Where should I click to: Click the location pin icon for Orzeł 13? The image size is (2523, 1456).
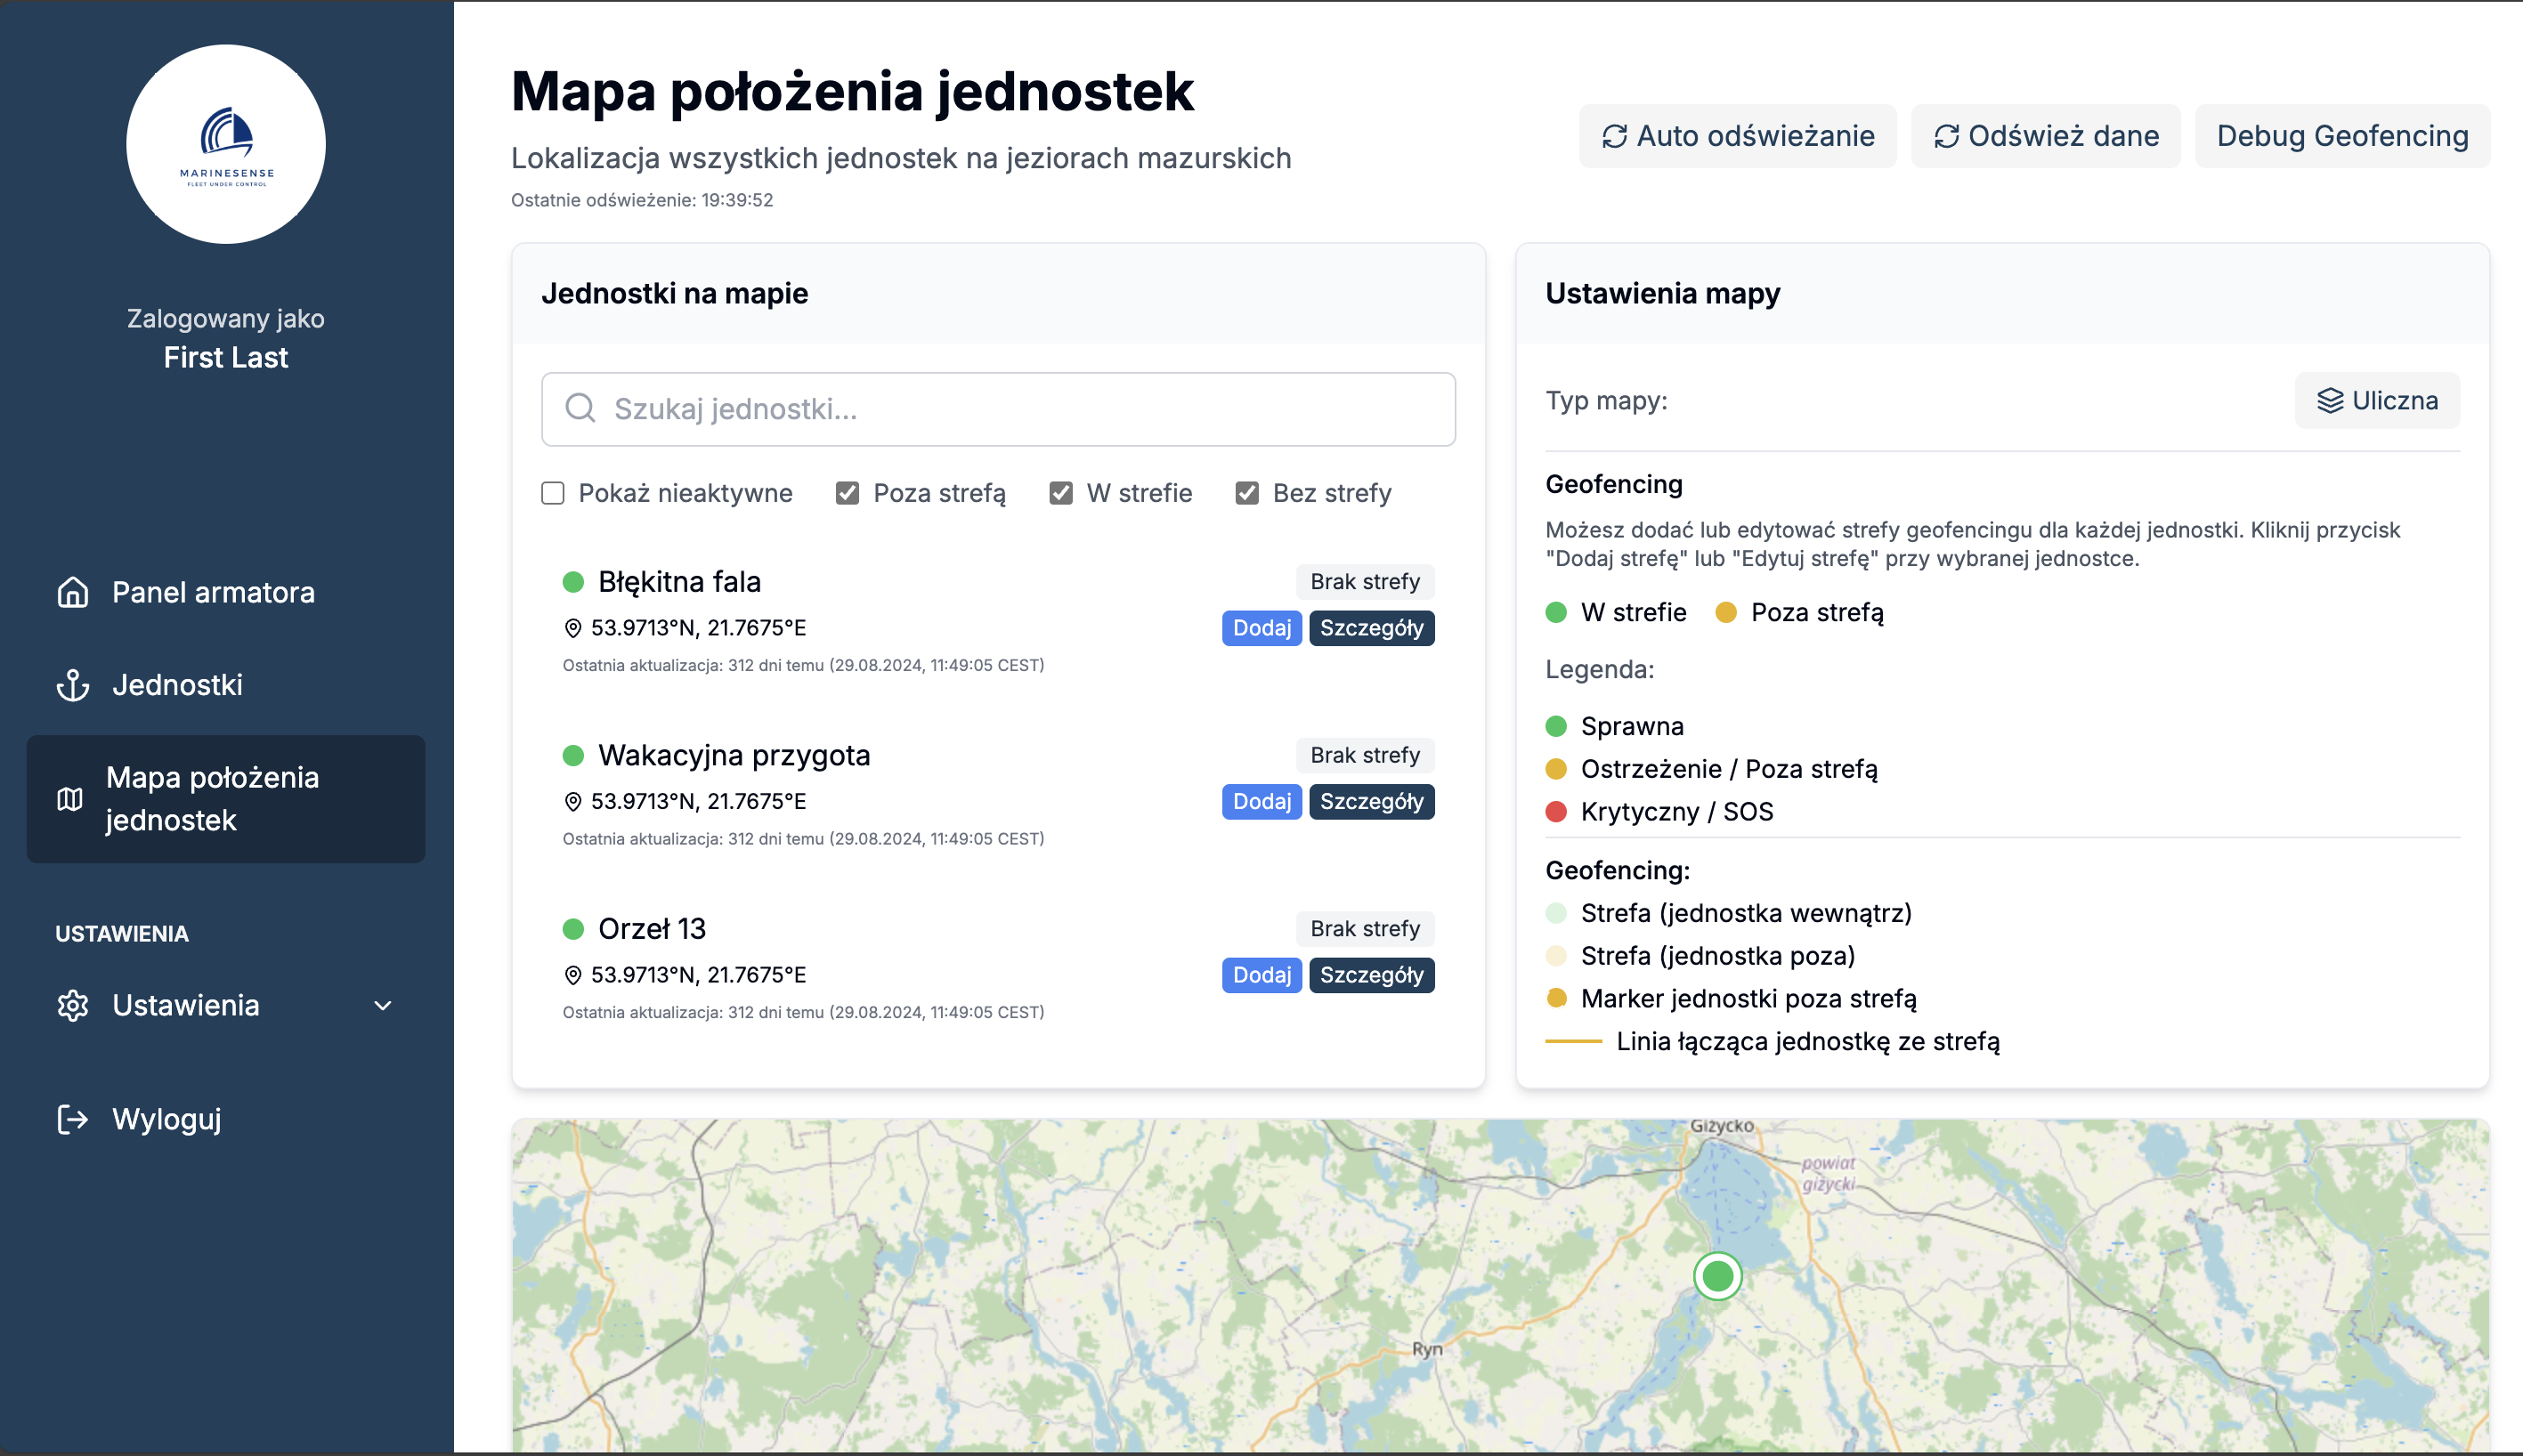click(573, 975)
